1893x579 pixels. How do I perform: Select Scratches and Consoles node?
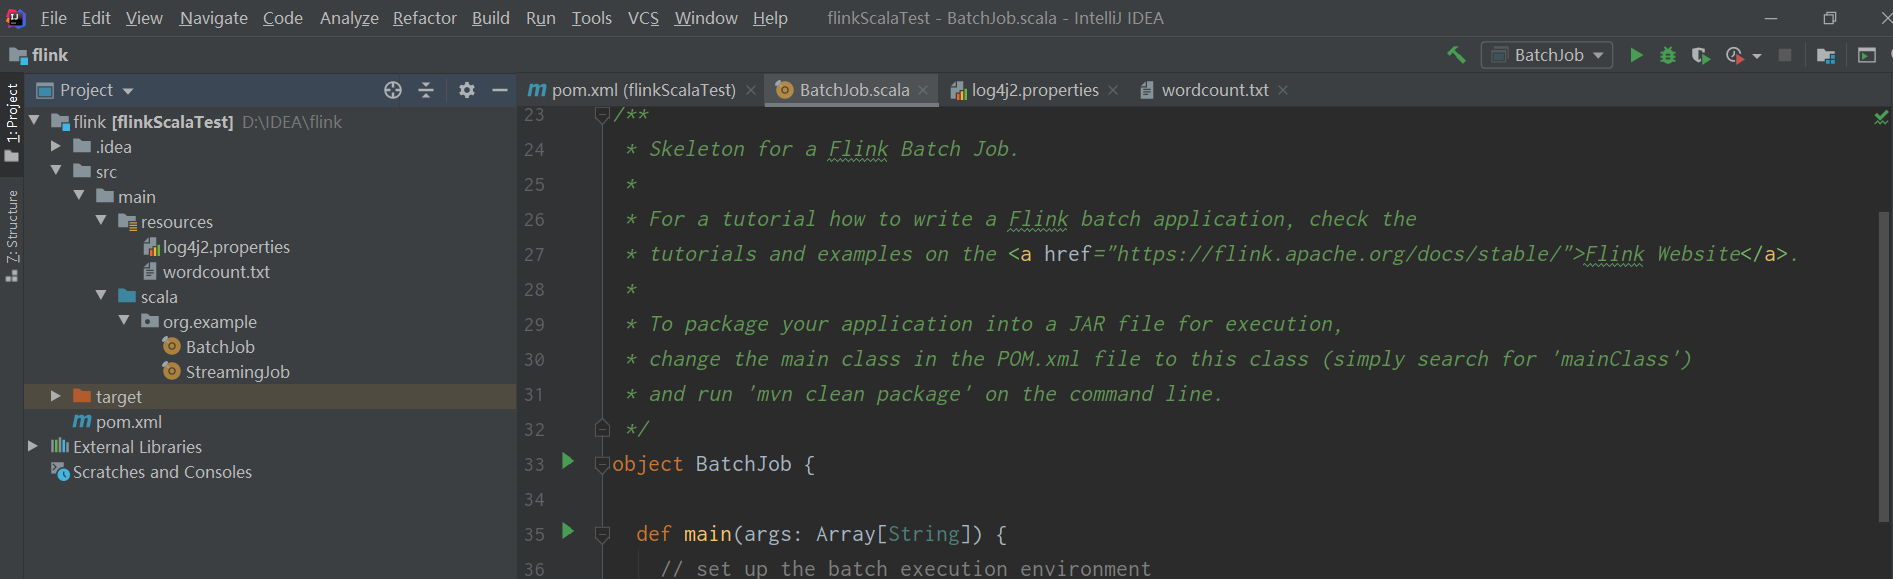click(x=162, y=471)
